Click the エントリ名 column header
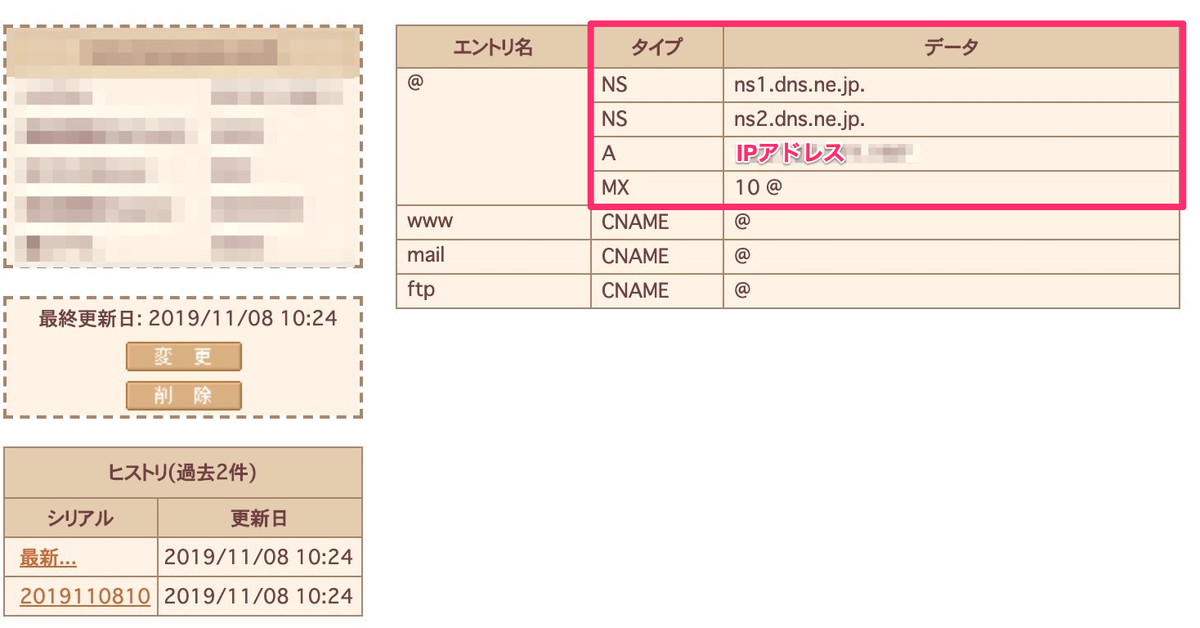 [x=493, y=45]
